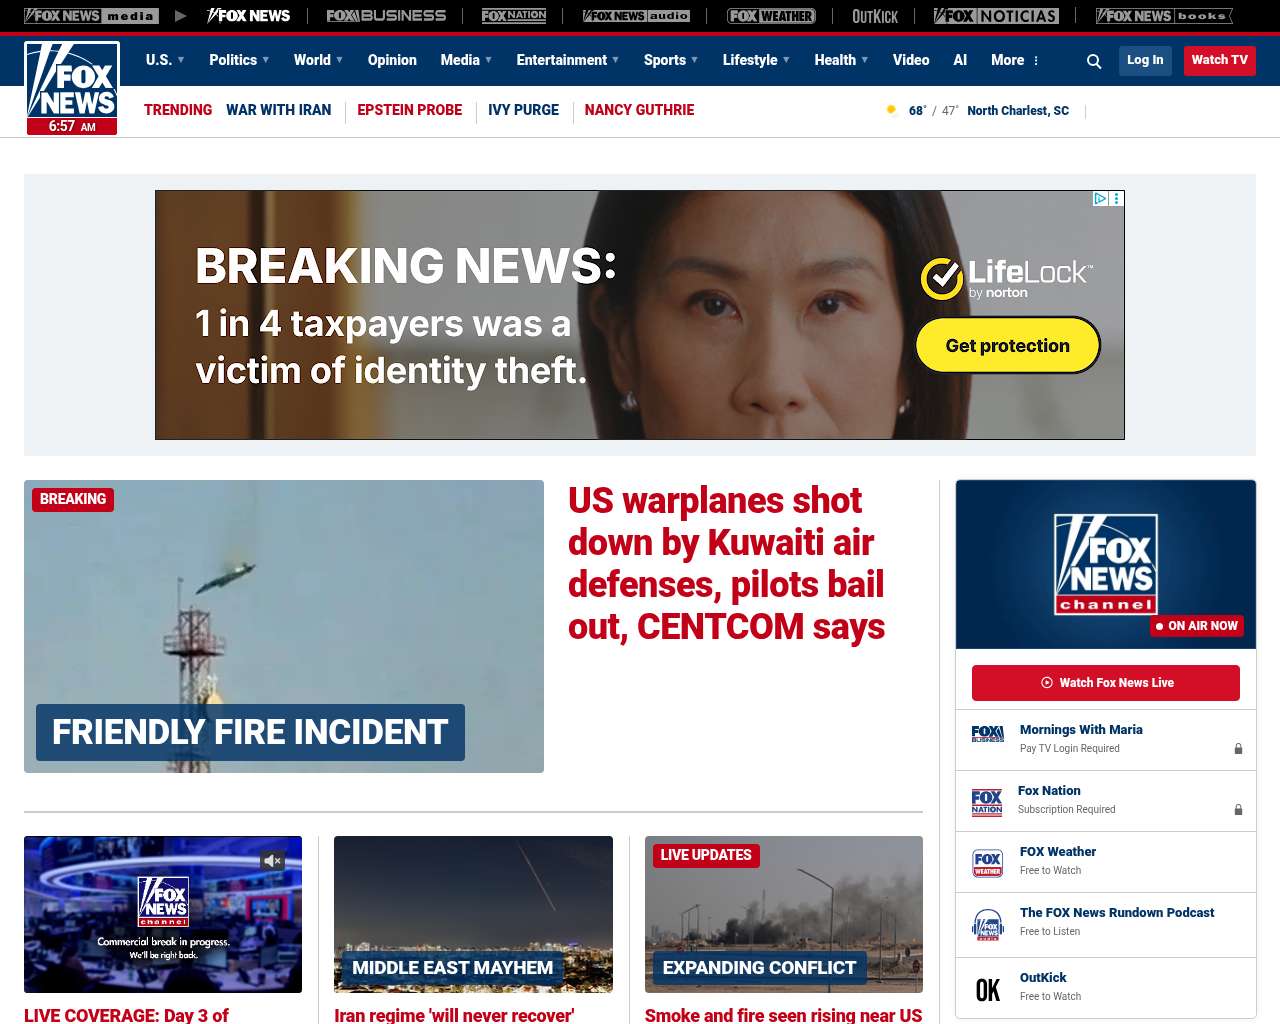
Task: Open the Fox Nation stream link
Action: coord(1049,791)
